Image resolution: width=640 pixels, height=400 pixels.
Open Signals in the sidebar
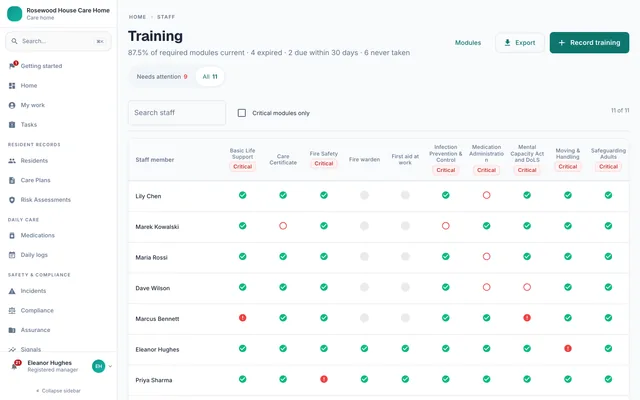(x=31, y=349)
